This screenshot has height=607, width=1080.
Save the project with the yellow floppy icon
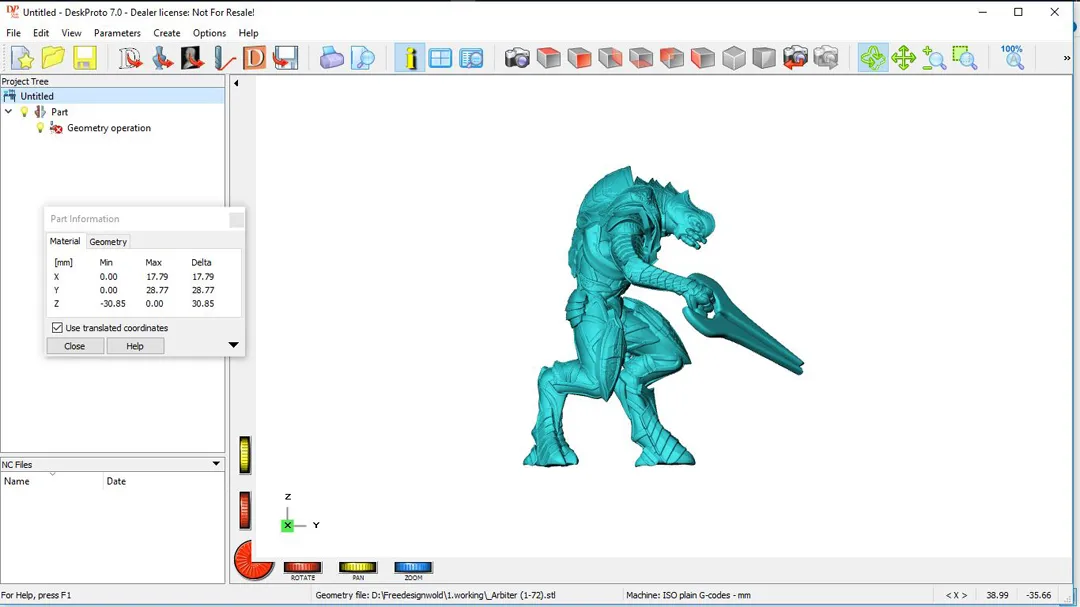[x=85, y=58]
